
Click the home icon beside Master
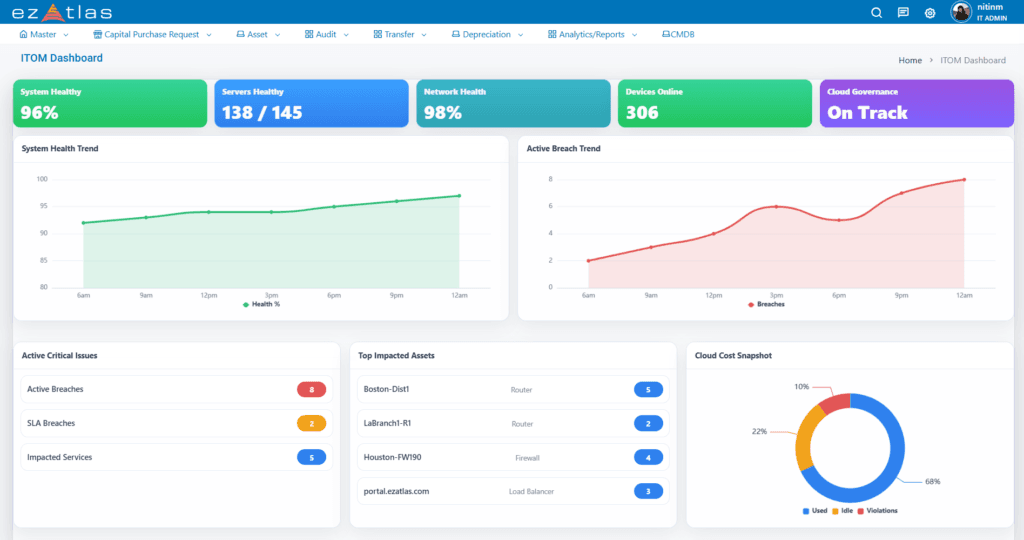click(24, 34)
